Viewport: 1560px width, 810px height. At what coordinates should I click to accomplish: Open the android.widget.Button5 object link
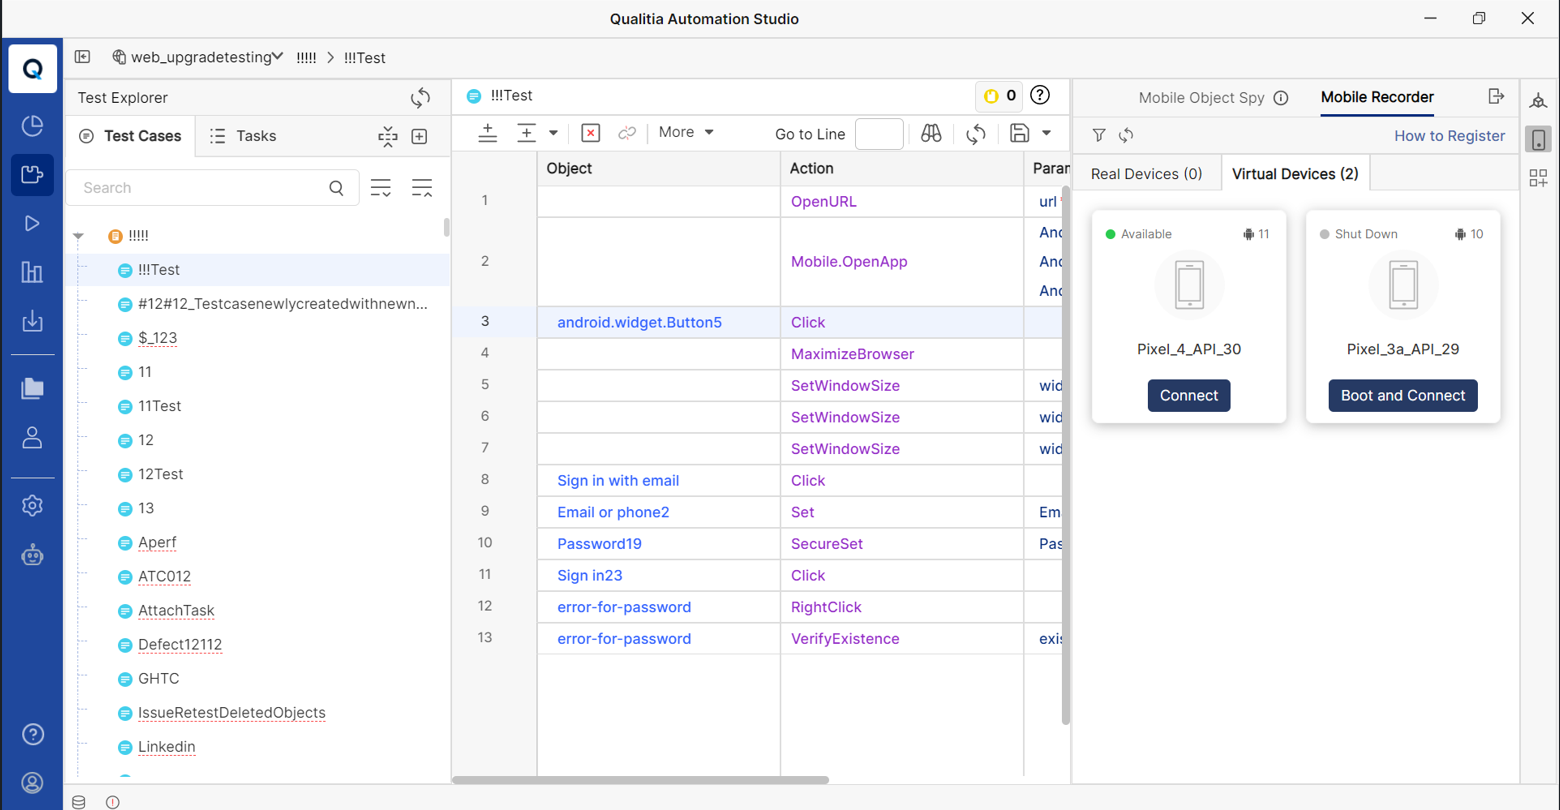(639, 322)
